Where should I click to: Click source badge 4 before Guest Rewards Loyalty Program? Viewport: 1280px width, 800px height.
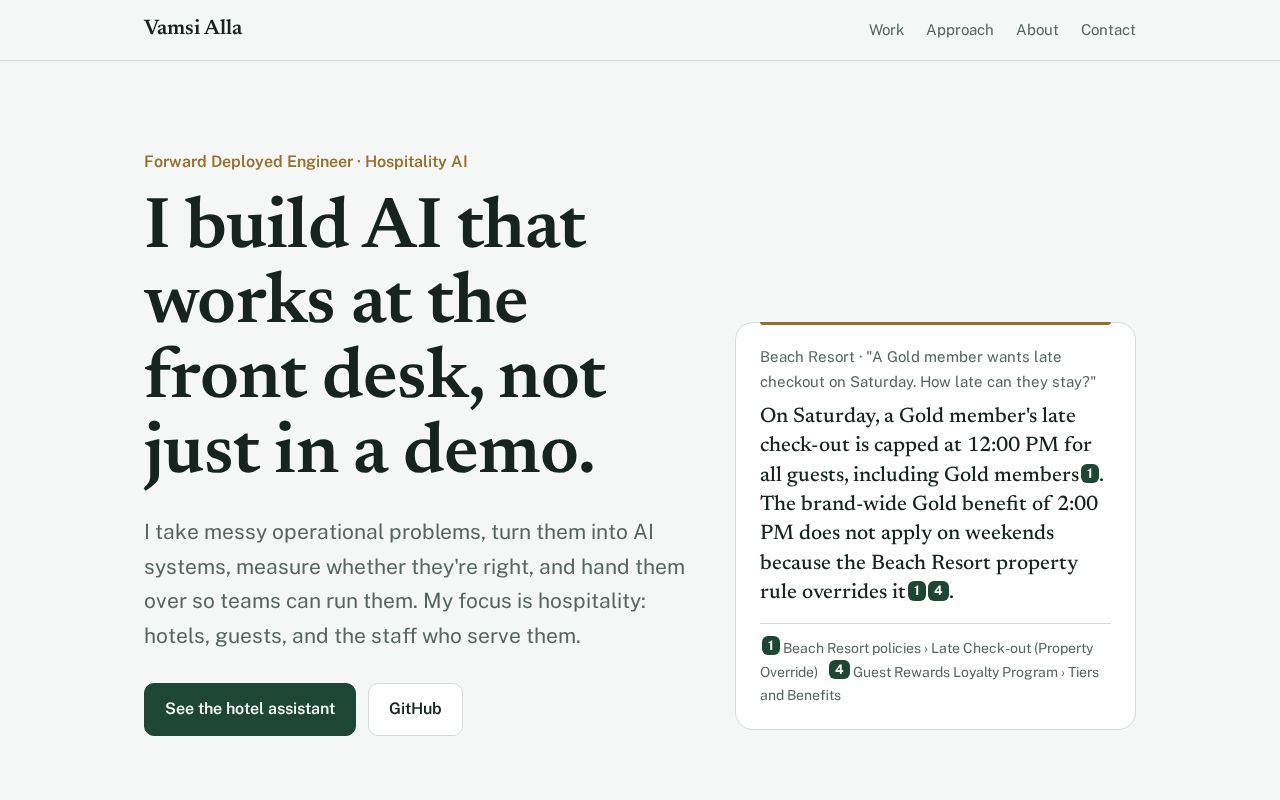[839, 670]
